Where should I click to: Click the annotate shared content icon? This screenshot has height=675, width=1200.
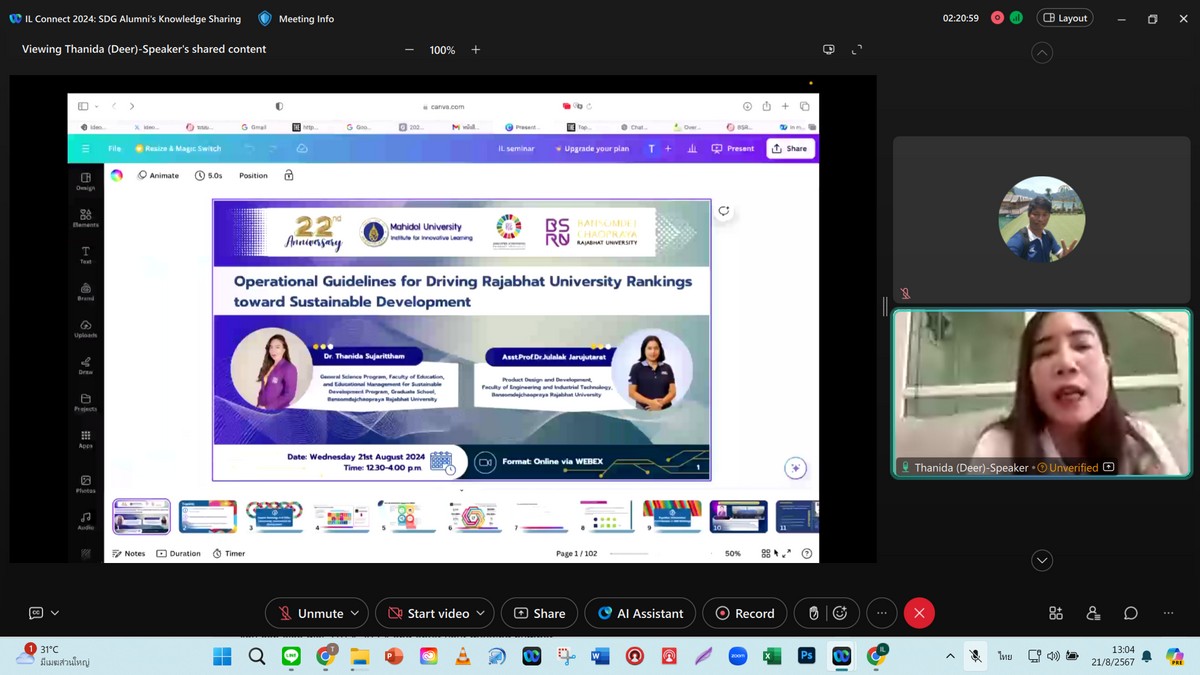[x=828, y=49]
